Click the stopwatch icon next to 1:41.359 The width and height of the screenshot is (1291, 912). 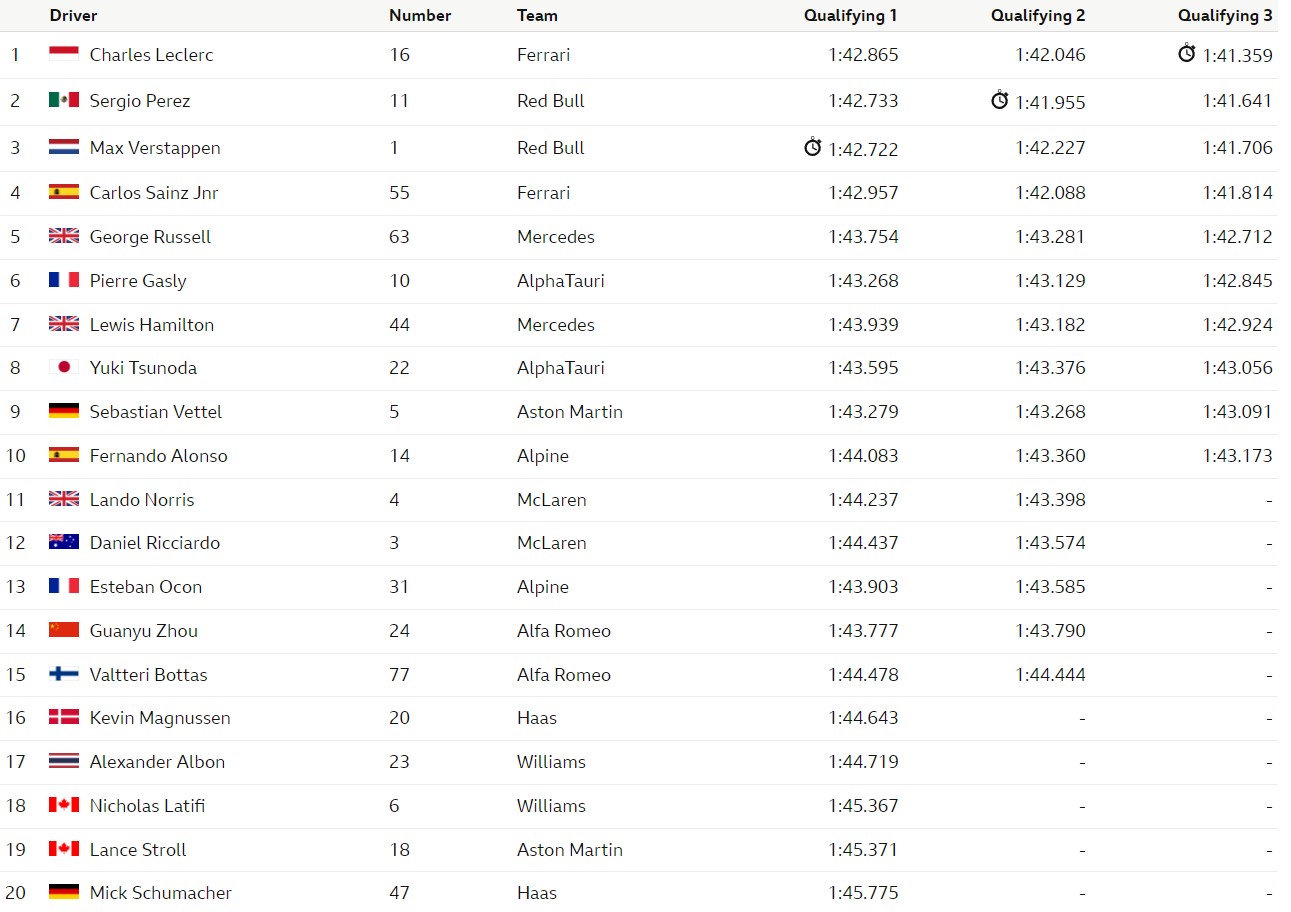point(1186,53)
